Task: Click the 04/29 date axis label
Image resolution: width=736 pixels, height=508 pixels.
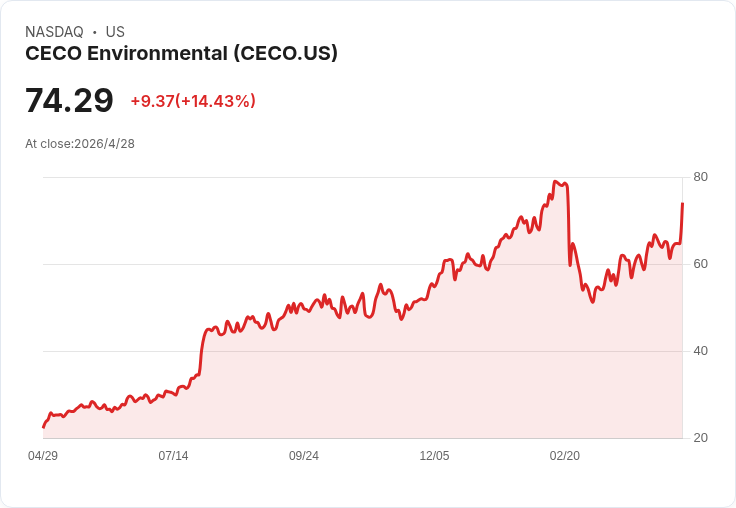Action: point(43,456)
